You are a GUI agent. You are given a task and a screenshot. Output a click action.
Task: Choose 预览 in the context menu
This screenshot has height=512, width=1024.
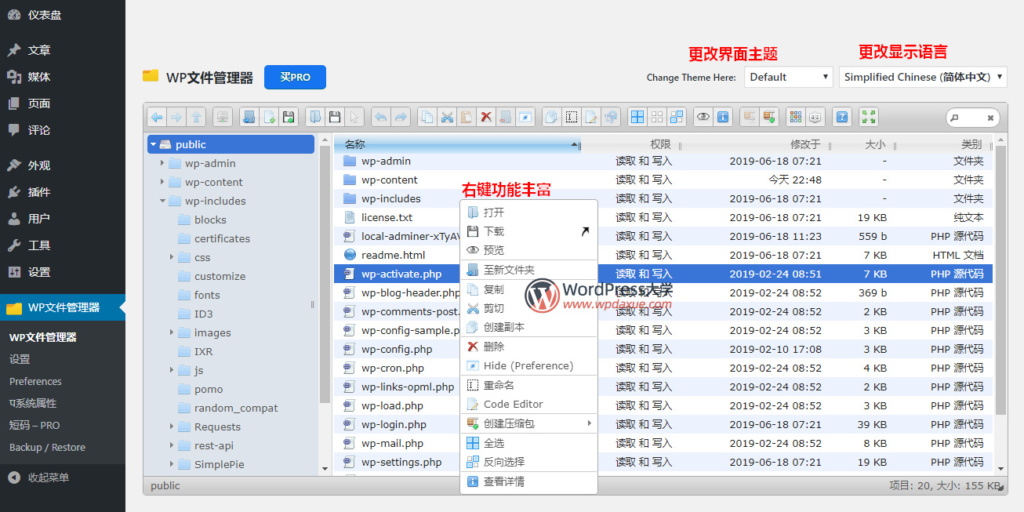pyautogui.click(x=529, y=250)
